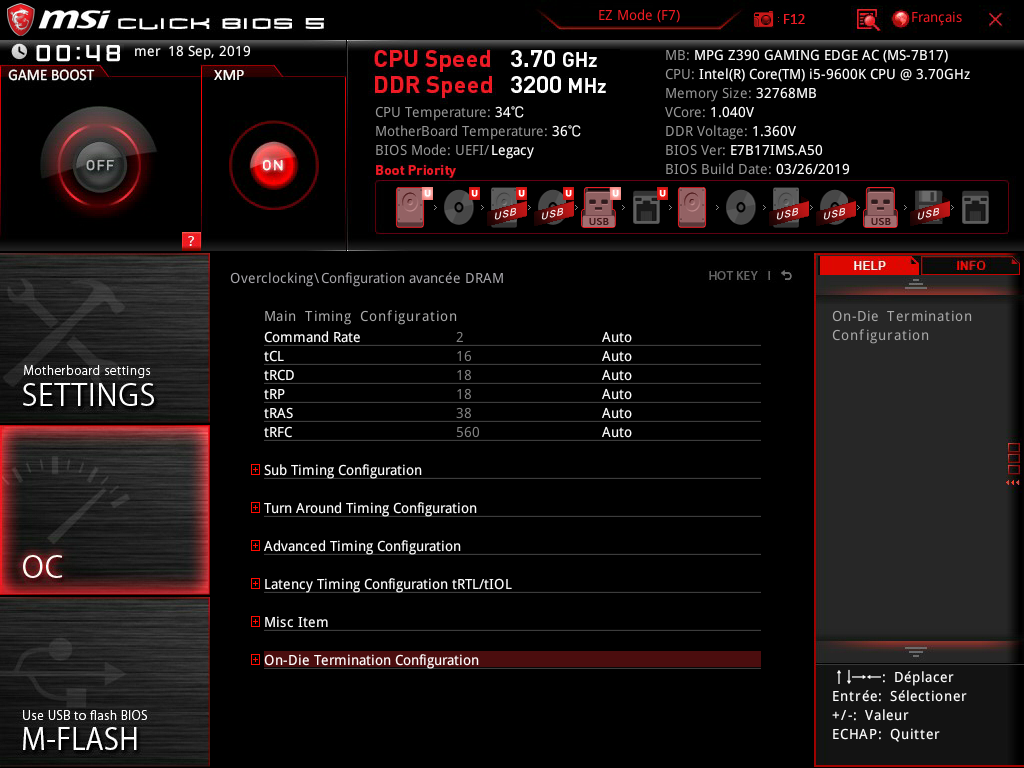Click the Memory Size 32768MB text

pos(741,93)
